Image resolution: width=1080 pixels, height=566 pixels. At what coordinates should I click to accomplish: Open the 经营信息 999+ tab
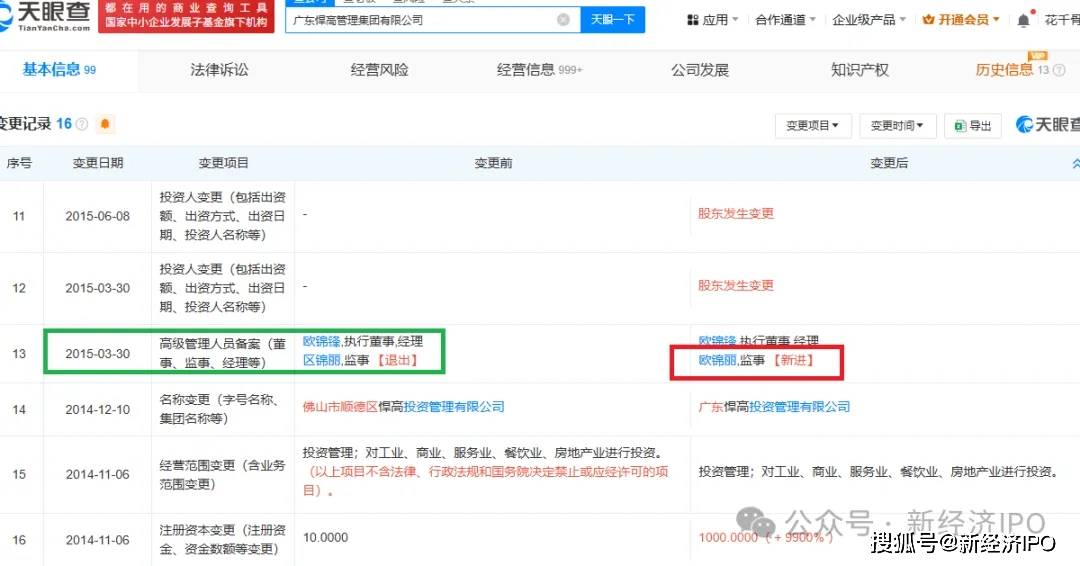point(539,70)
